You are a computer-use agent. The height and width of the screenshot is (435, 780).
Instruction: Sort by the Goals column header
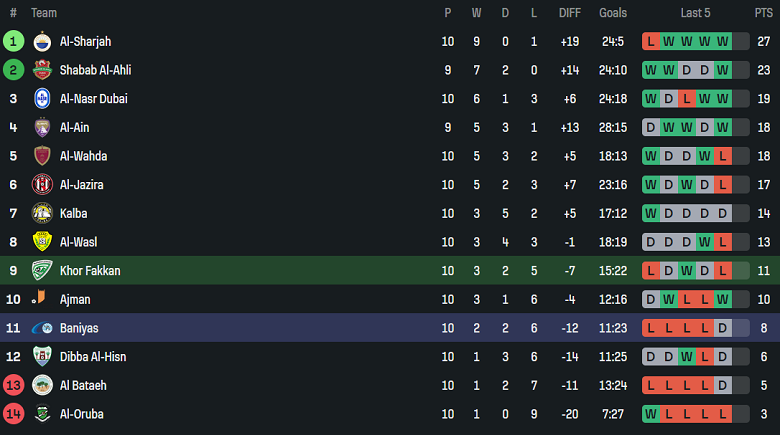pos(613,13)
